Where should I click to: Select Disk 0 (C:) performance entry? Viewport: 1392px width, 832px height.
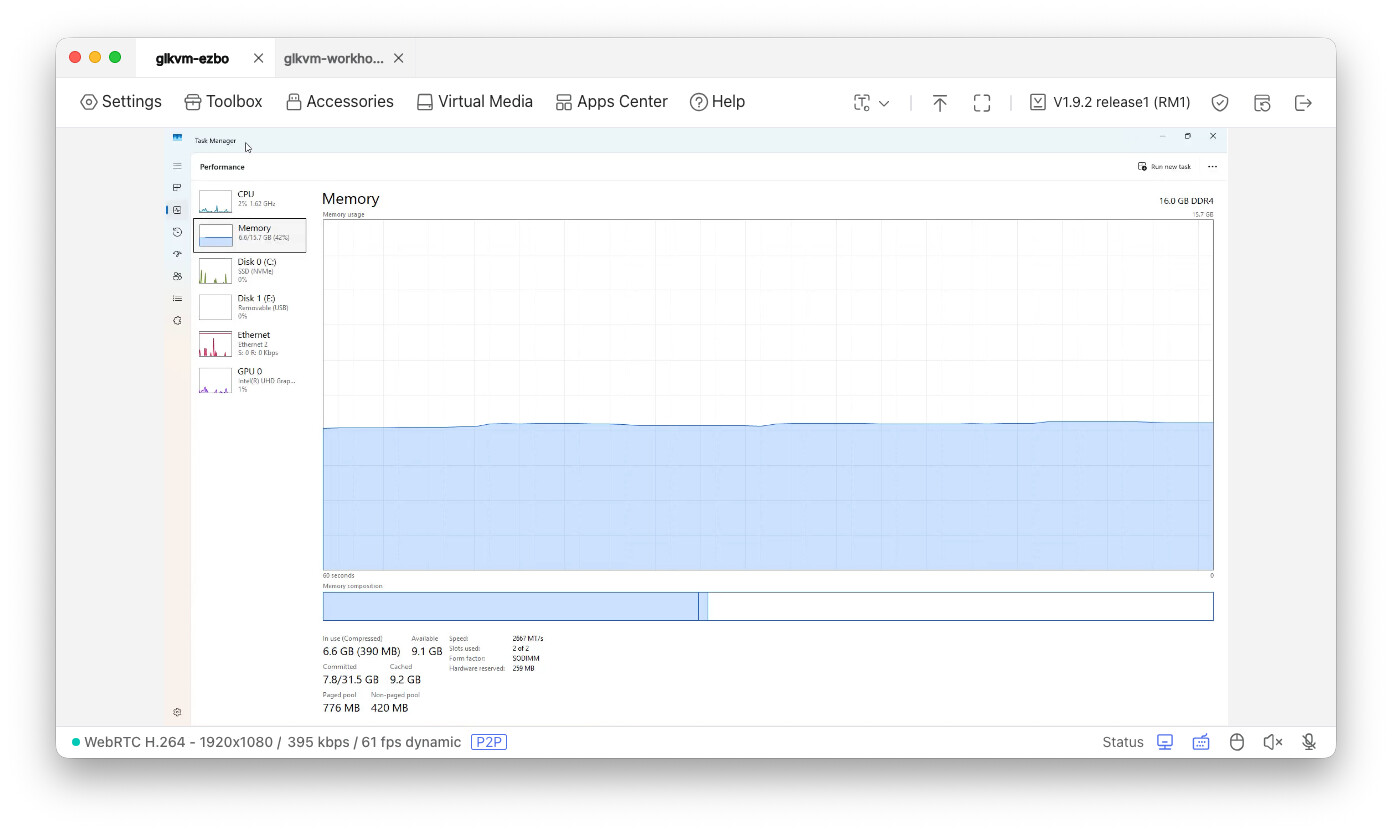click(250, 270)
